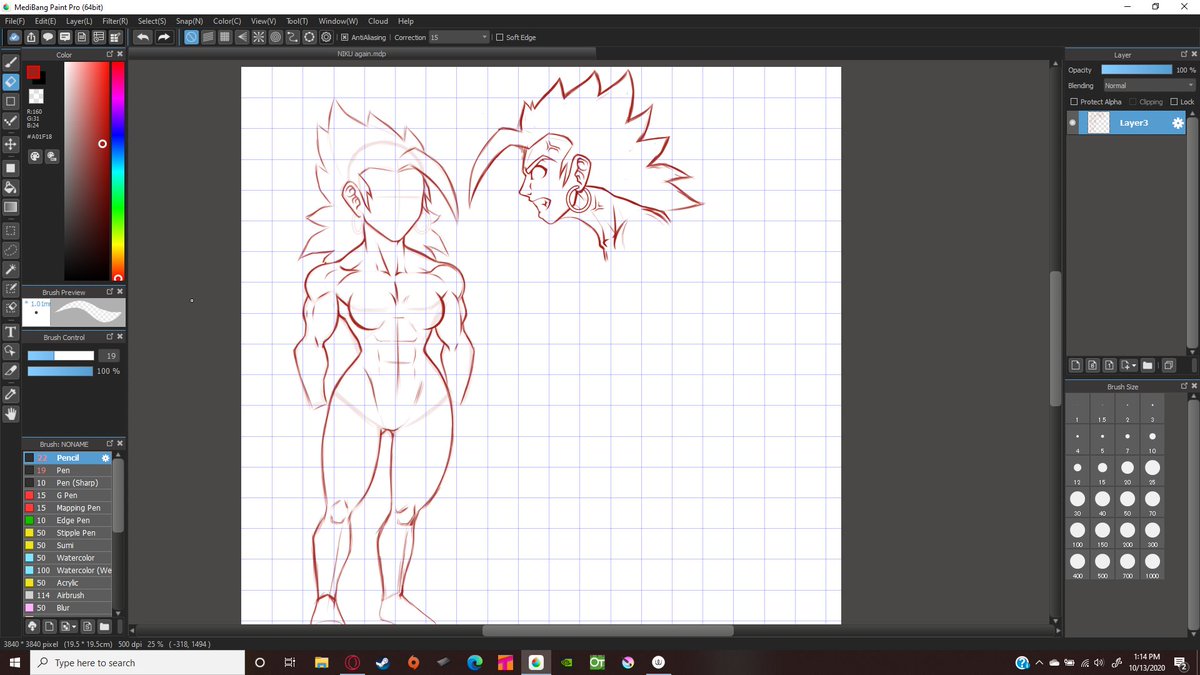
Task: Enable the radial snap icon
Action: 259,37
